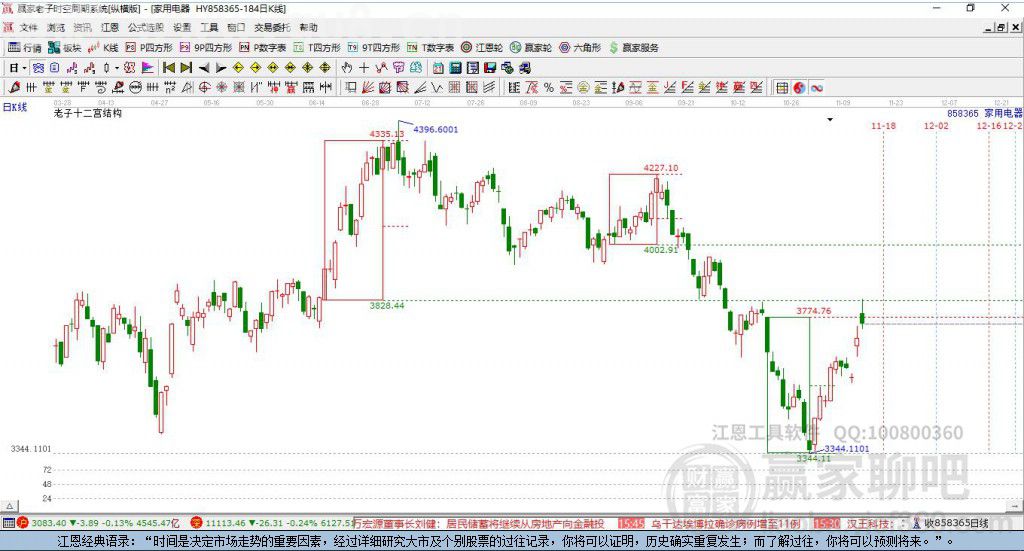Open the 9T四方形 tool
This screenshot has width=1024, height=551.
tap(374, 48)
